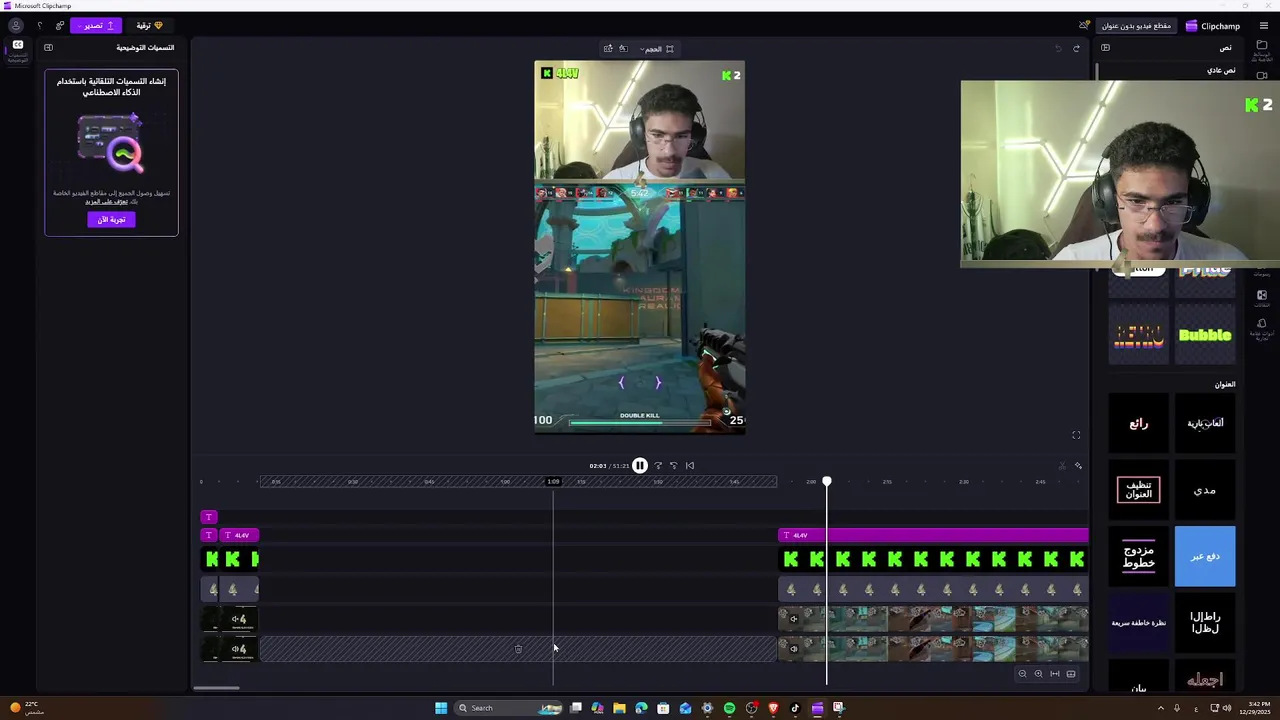Select the Bubble text style
The height and width of the screenshot is (720, 1280).
pos(1205,335)
